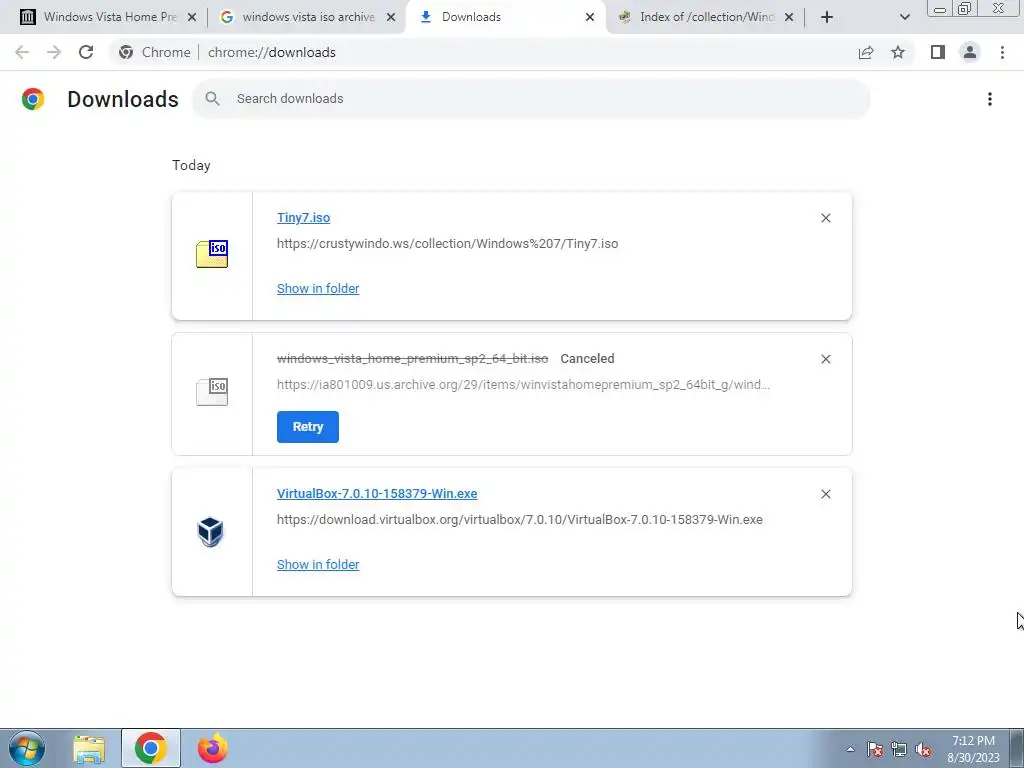Remove Tiny7.iso from the list

pyautogui.click(x=825, y=218)
